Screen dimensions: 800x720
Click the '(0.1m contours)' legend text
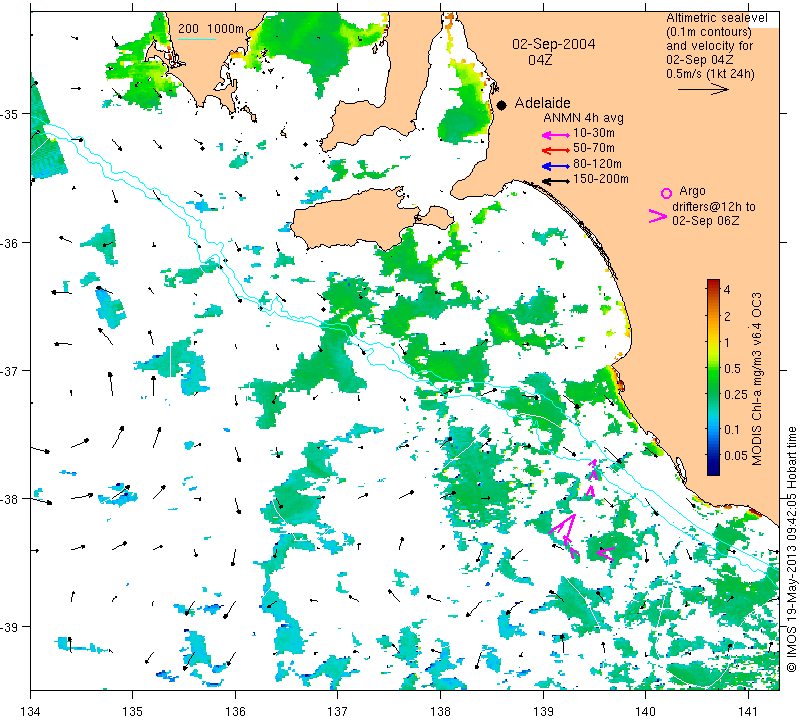click(x=709, y=32)
